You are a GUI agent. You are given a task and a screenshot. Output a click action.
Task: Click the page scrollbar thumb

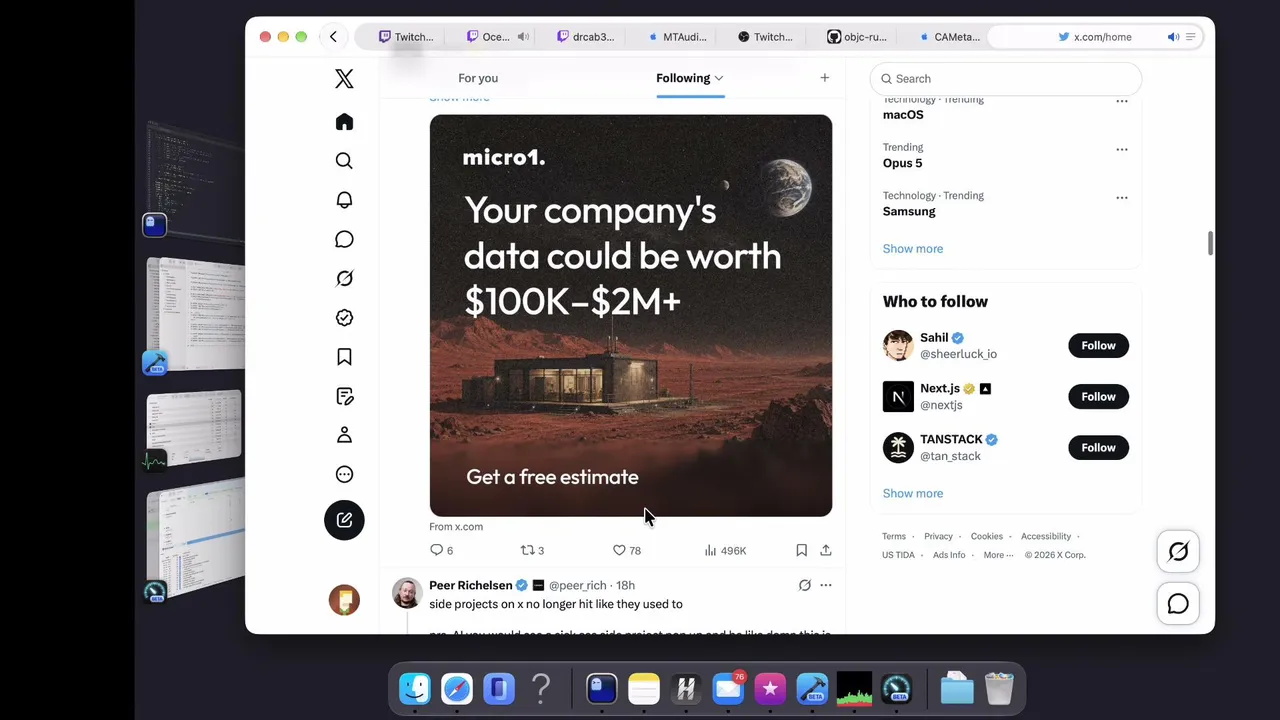pyautogui.click(x=1209, y=244)
